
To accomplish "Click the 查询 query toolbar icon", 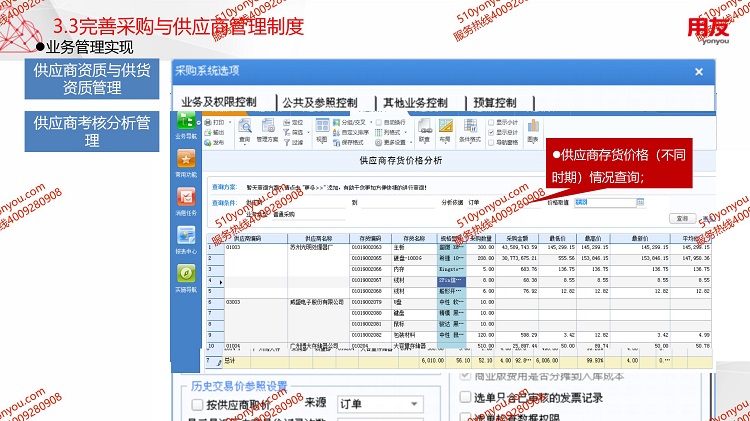I will (244, 128).
